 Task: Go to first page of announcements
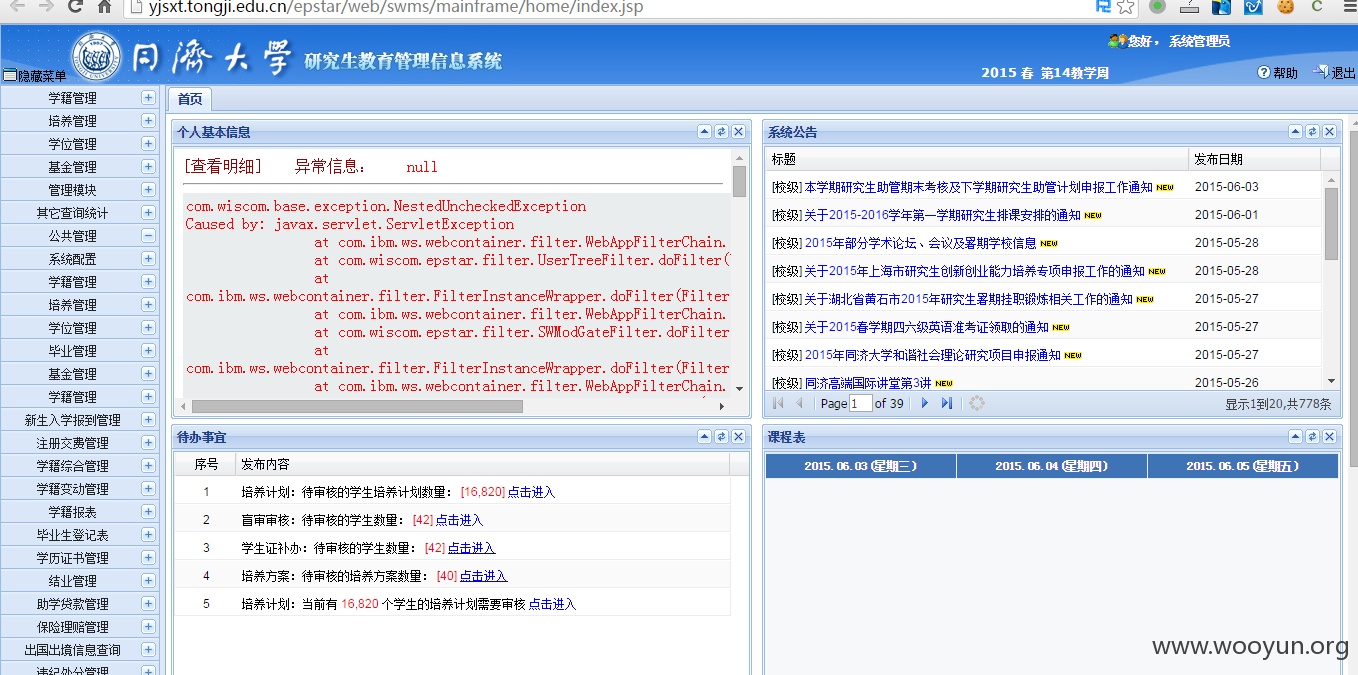click(779, 403)
